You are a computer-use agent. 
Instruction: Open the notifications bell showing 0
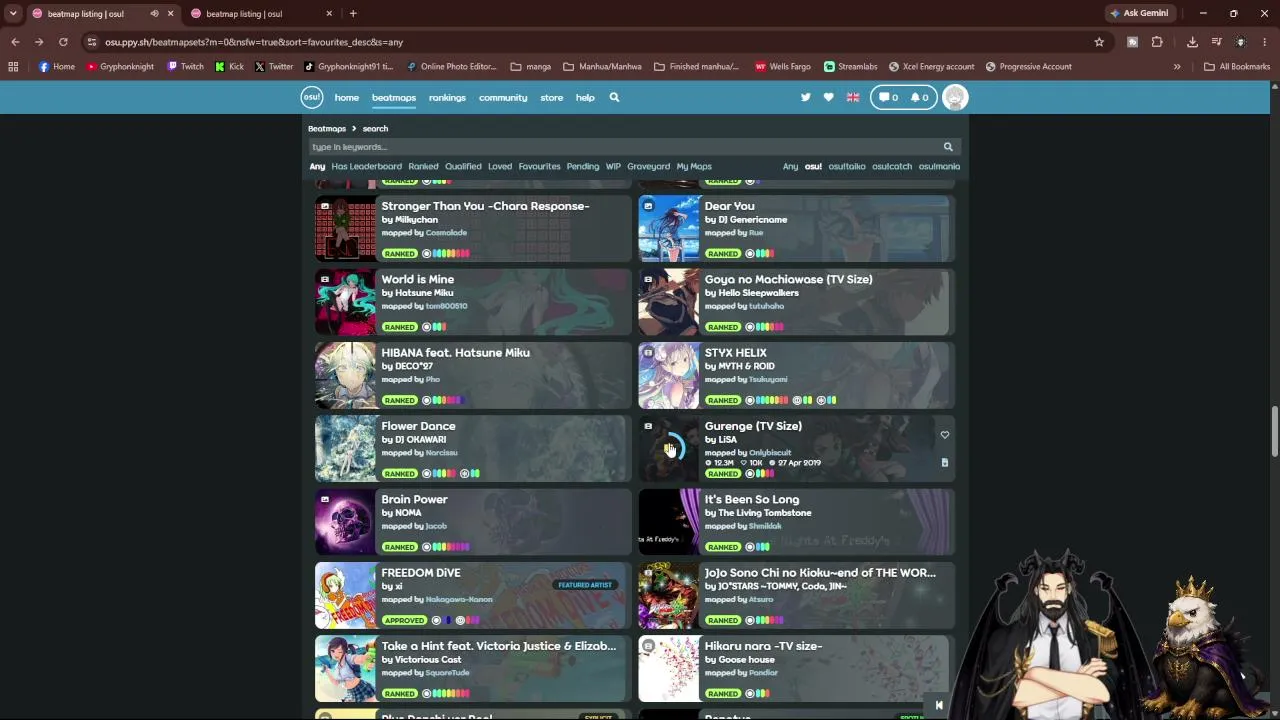(918, 97)
